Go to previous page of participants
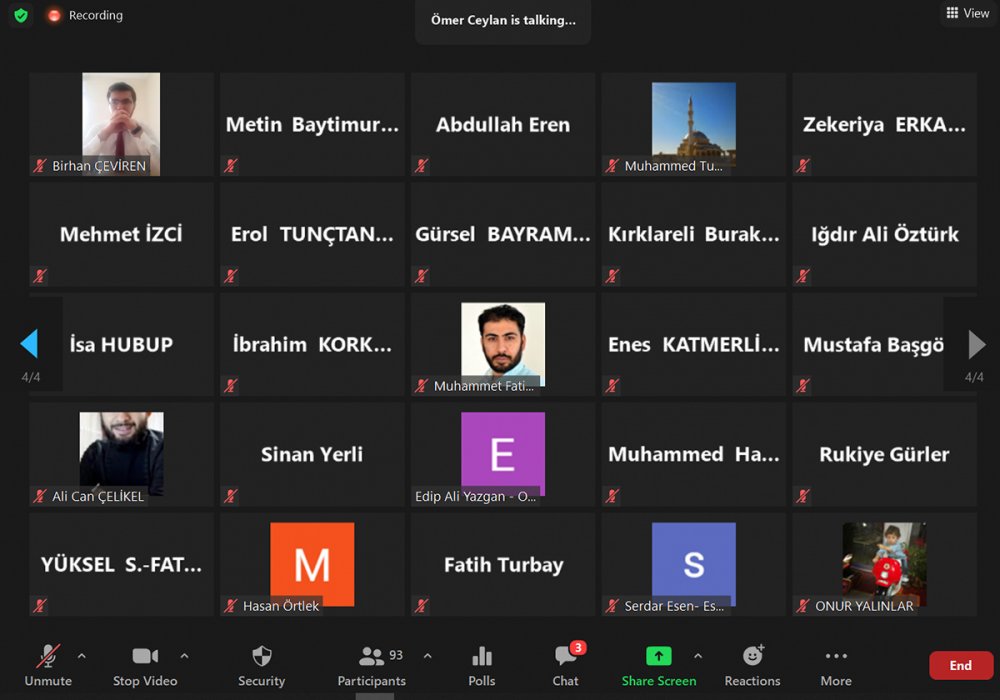Viewport: 1000px width, 700px height. pyautogui.click(x=29, y=344)
